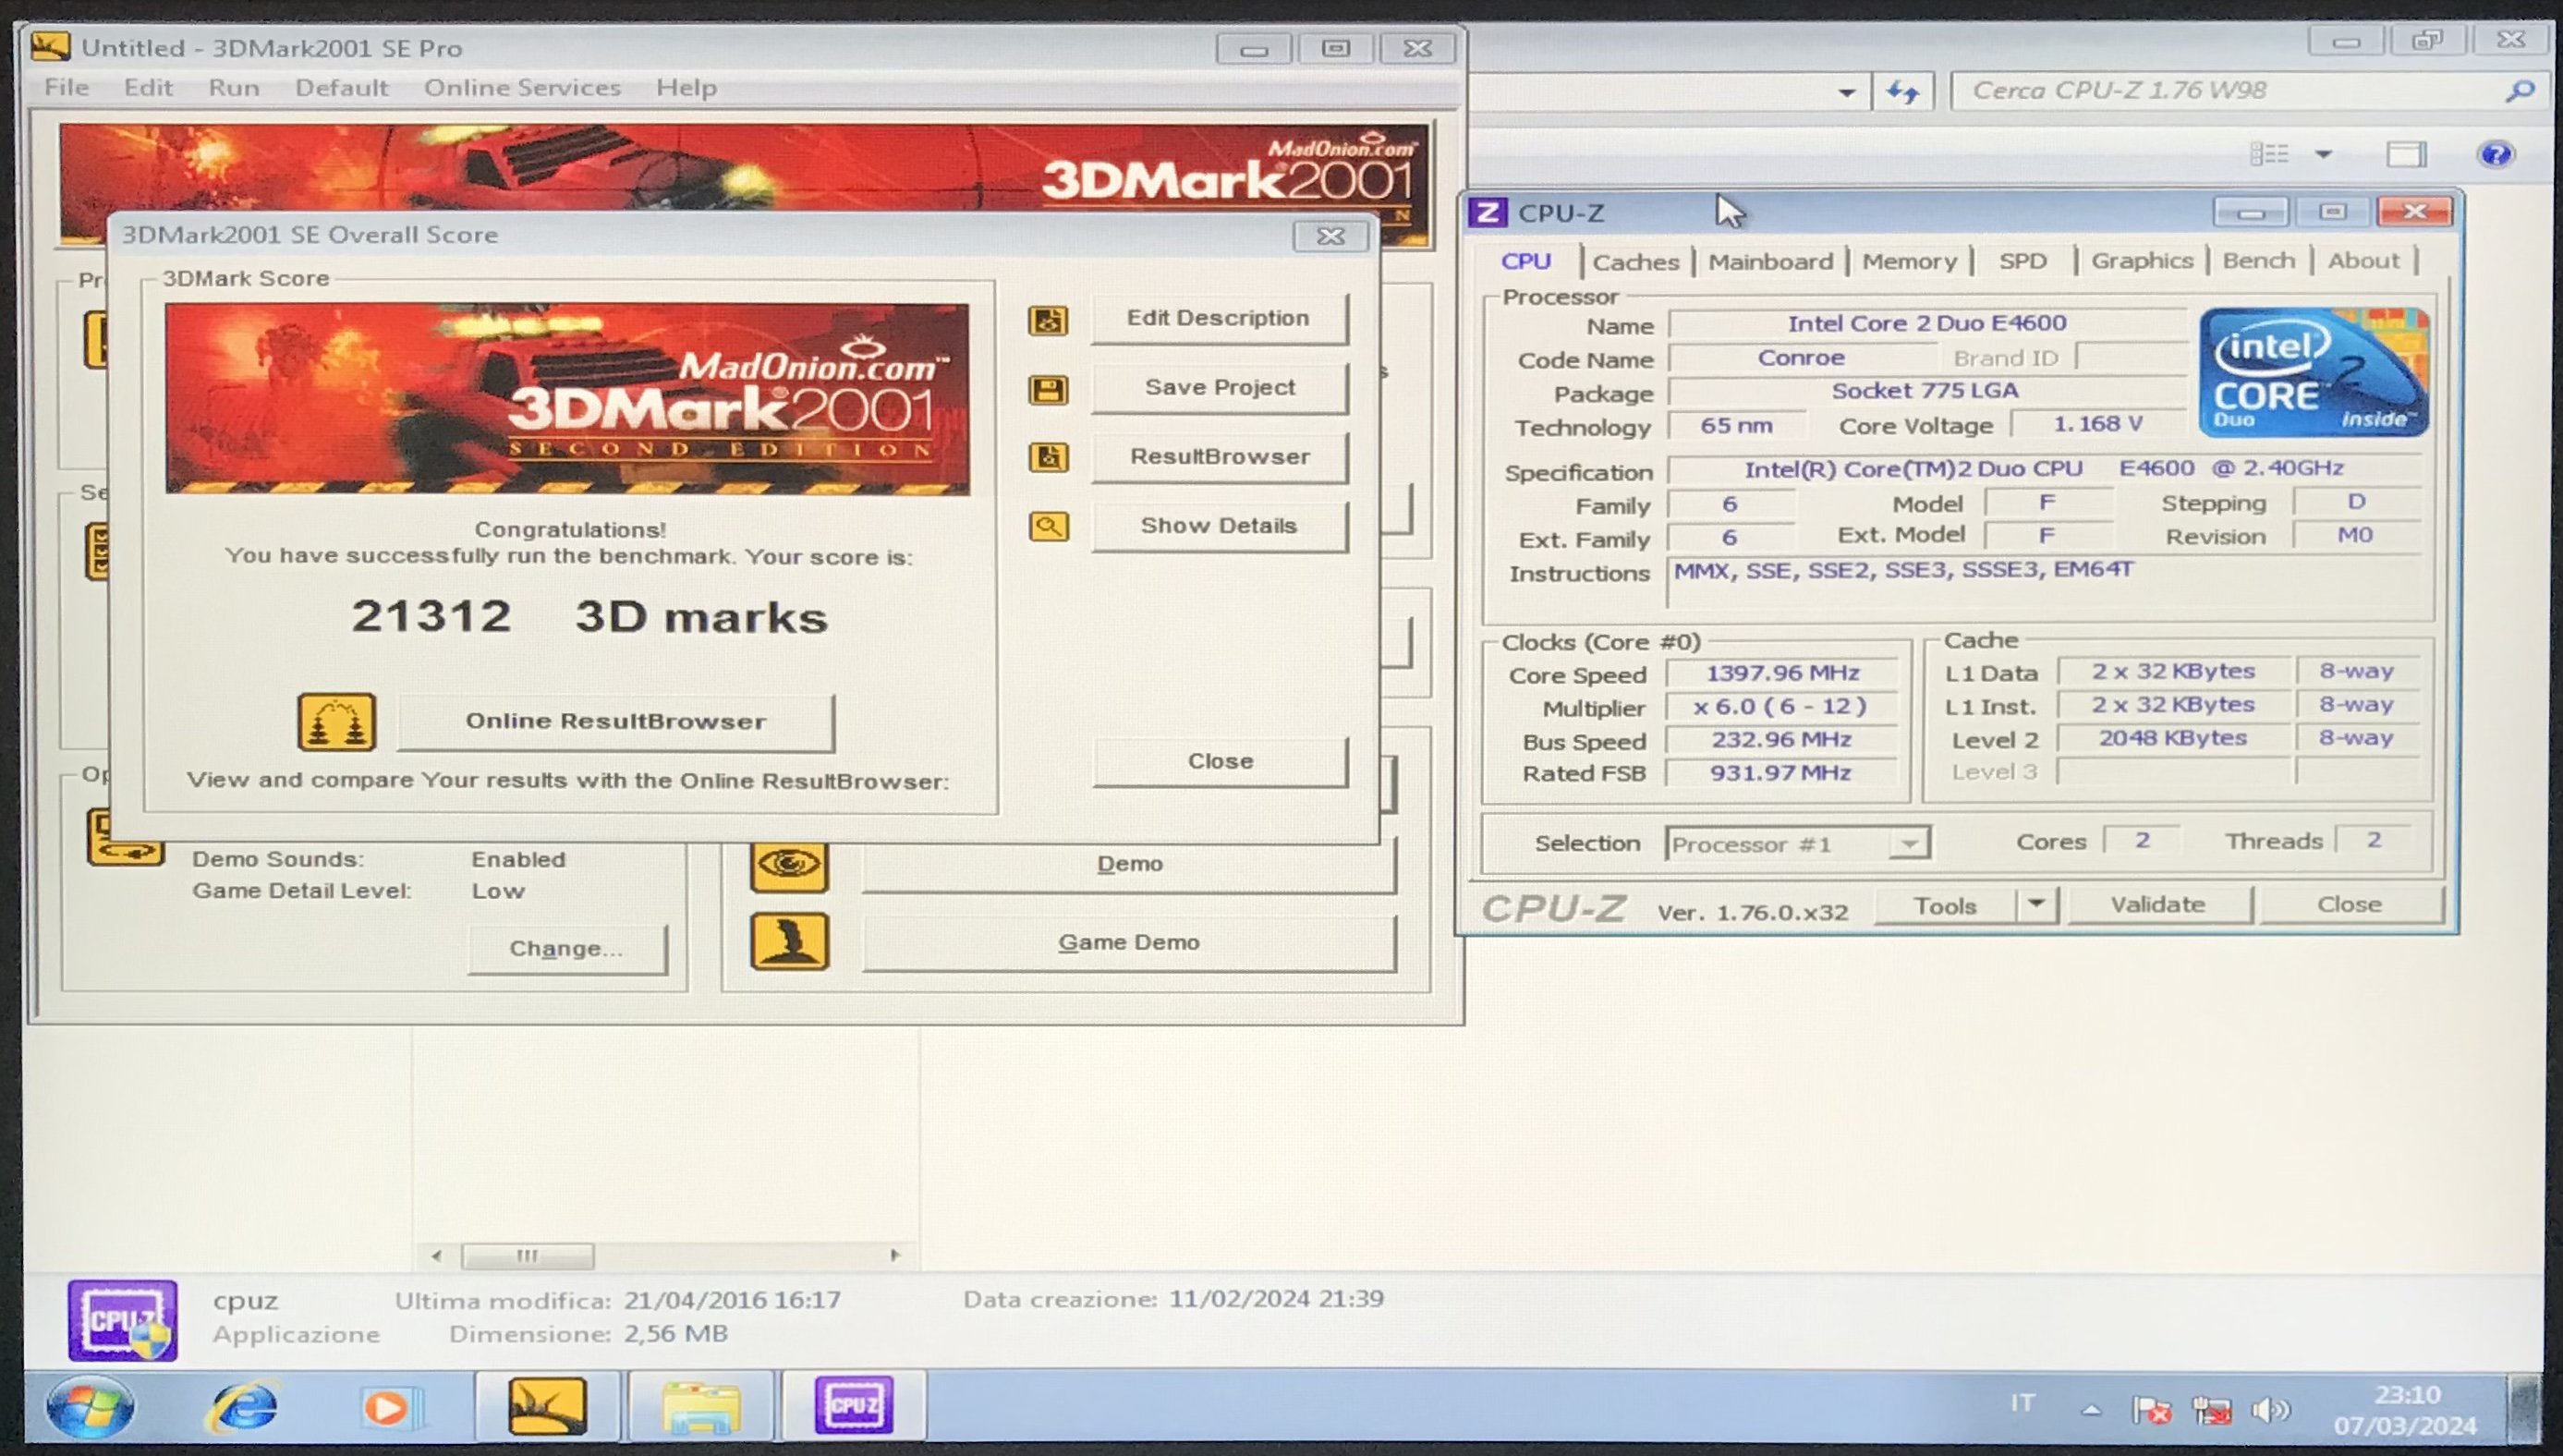
Task: Click the Edit Description notepad icon
Action: click(1048, 320)
